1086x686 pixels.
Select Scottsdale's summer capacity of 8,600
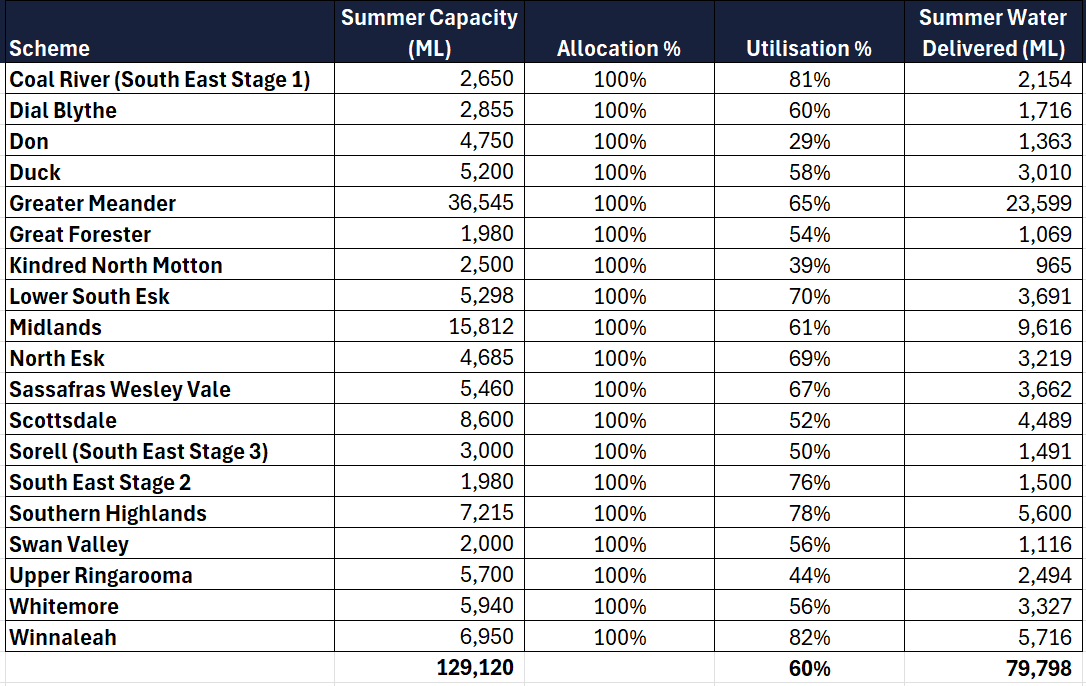point(487,420)
